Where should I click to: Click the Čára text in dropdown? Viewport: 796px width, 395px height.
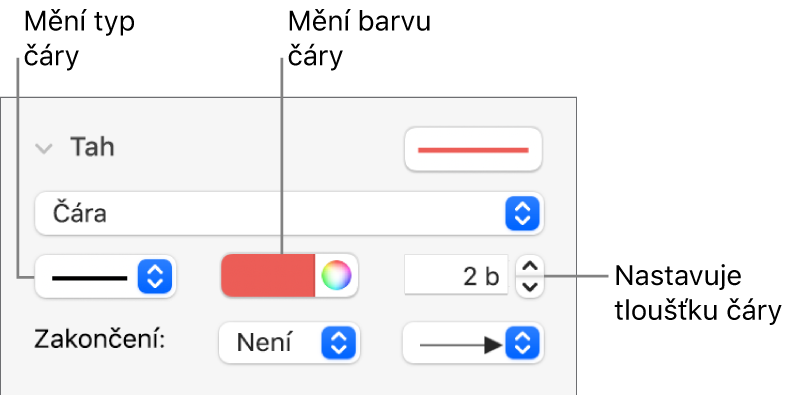point(79,213)
